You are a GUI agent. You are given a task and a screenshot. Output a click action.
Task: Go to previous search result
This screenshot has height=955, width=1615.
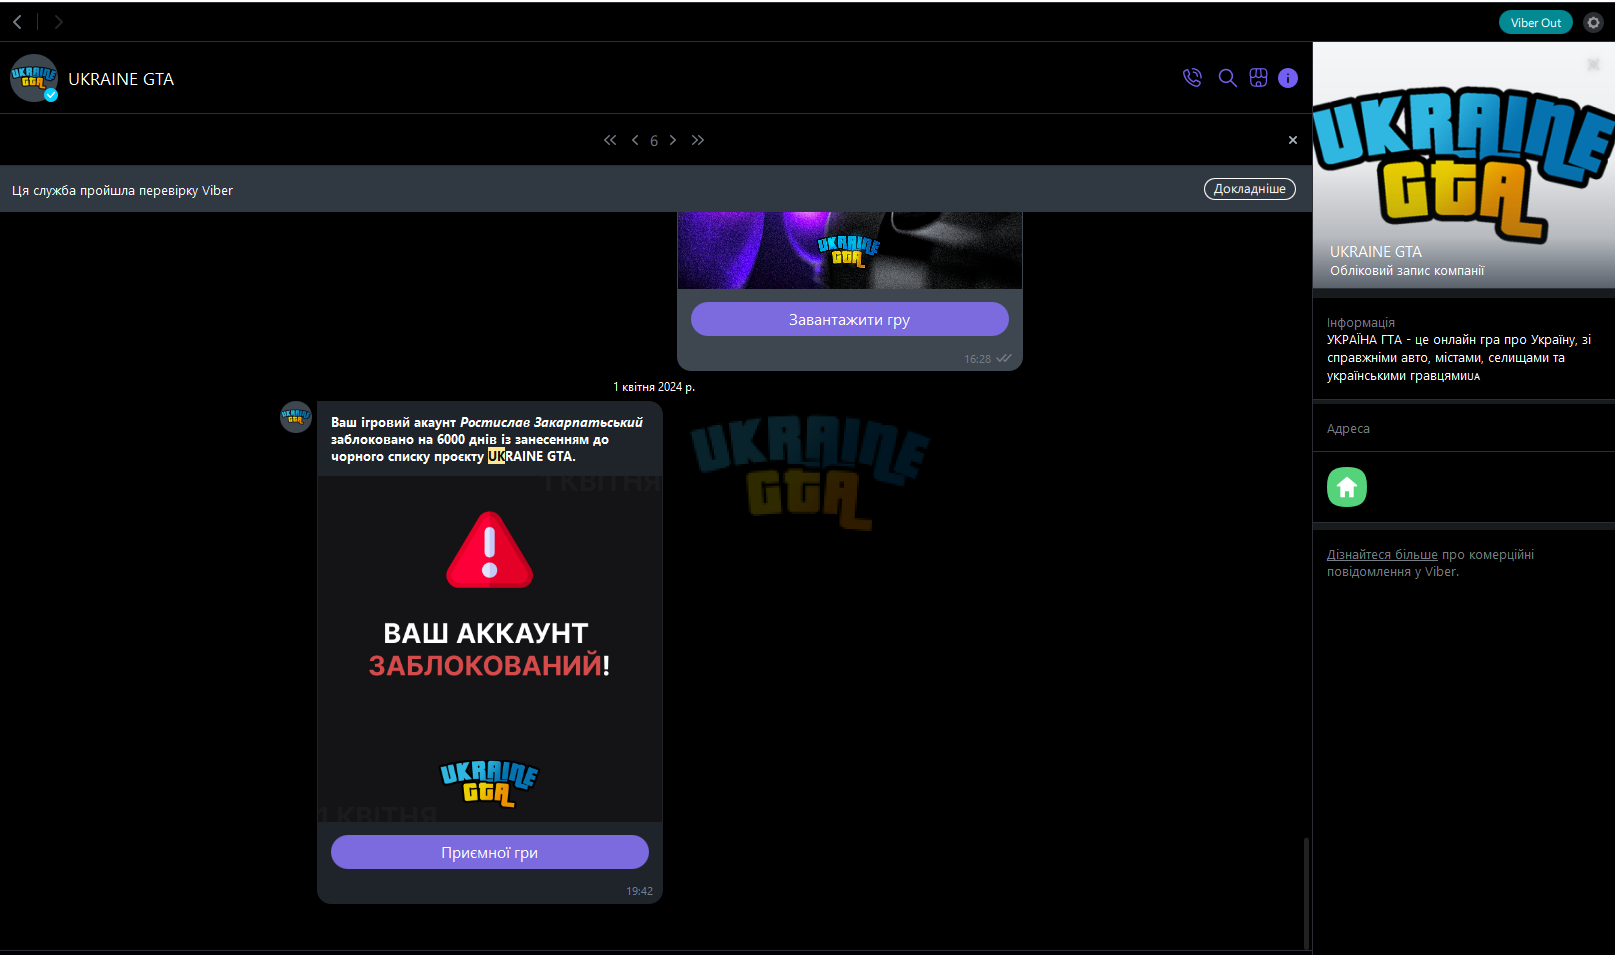click(635, 140)
